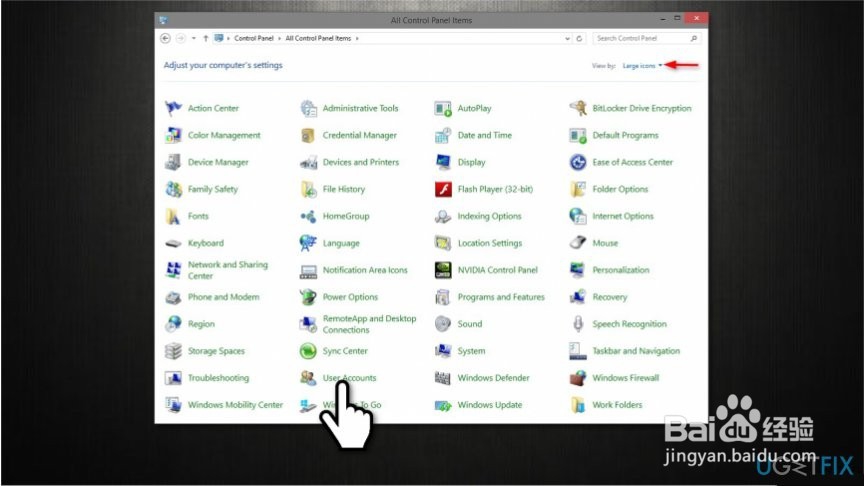Click the Family Safety icon
The width and height of the screenshot is (865, 486).
(x=173, y=189)
